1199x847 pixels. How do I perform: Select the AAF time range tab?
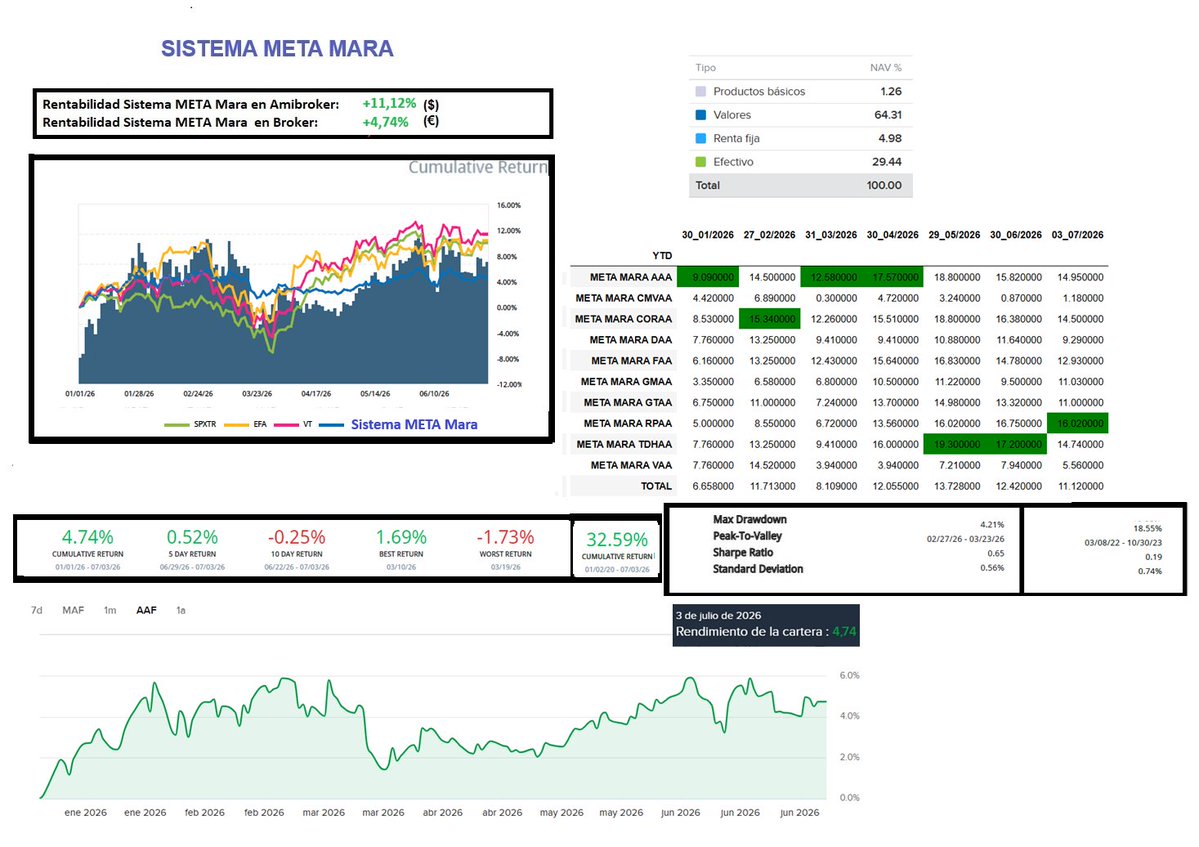coord(146,610)
